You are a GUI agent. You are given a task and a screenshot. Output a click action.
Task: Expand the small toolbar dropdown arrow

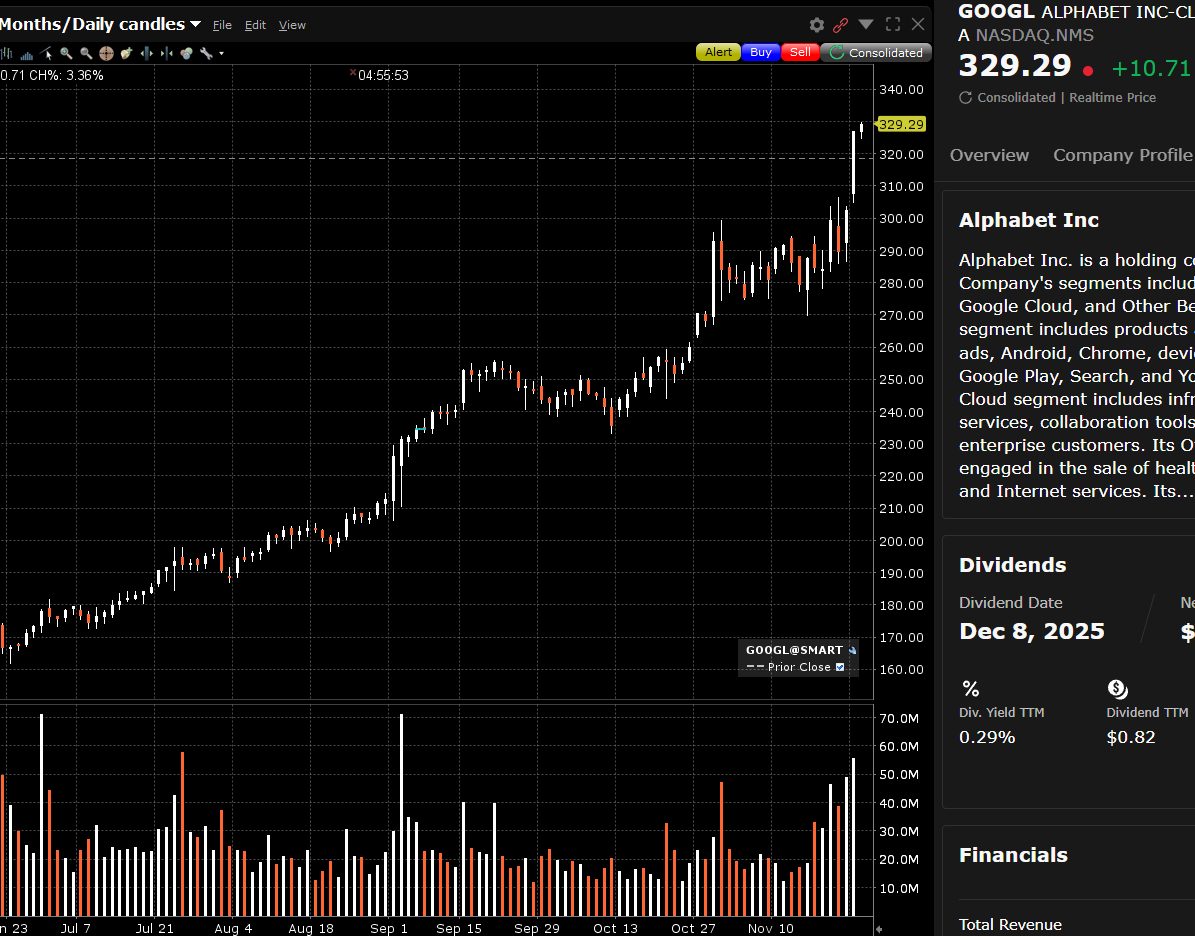coord(222,53)
